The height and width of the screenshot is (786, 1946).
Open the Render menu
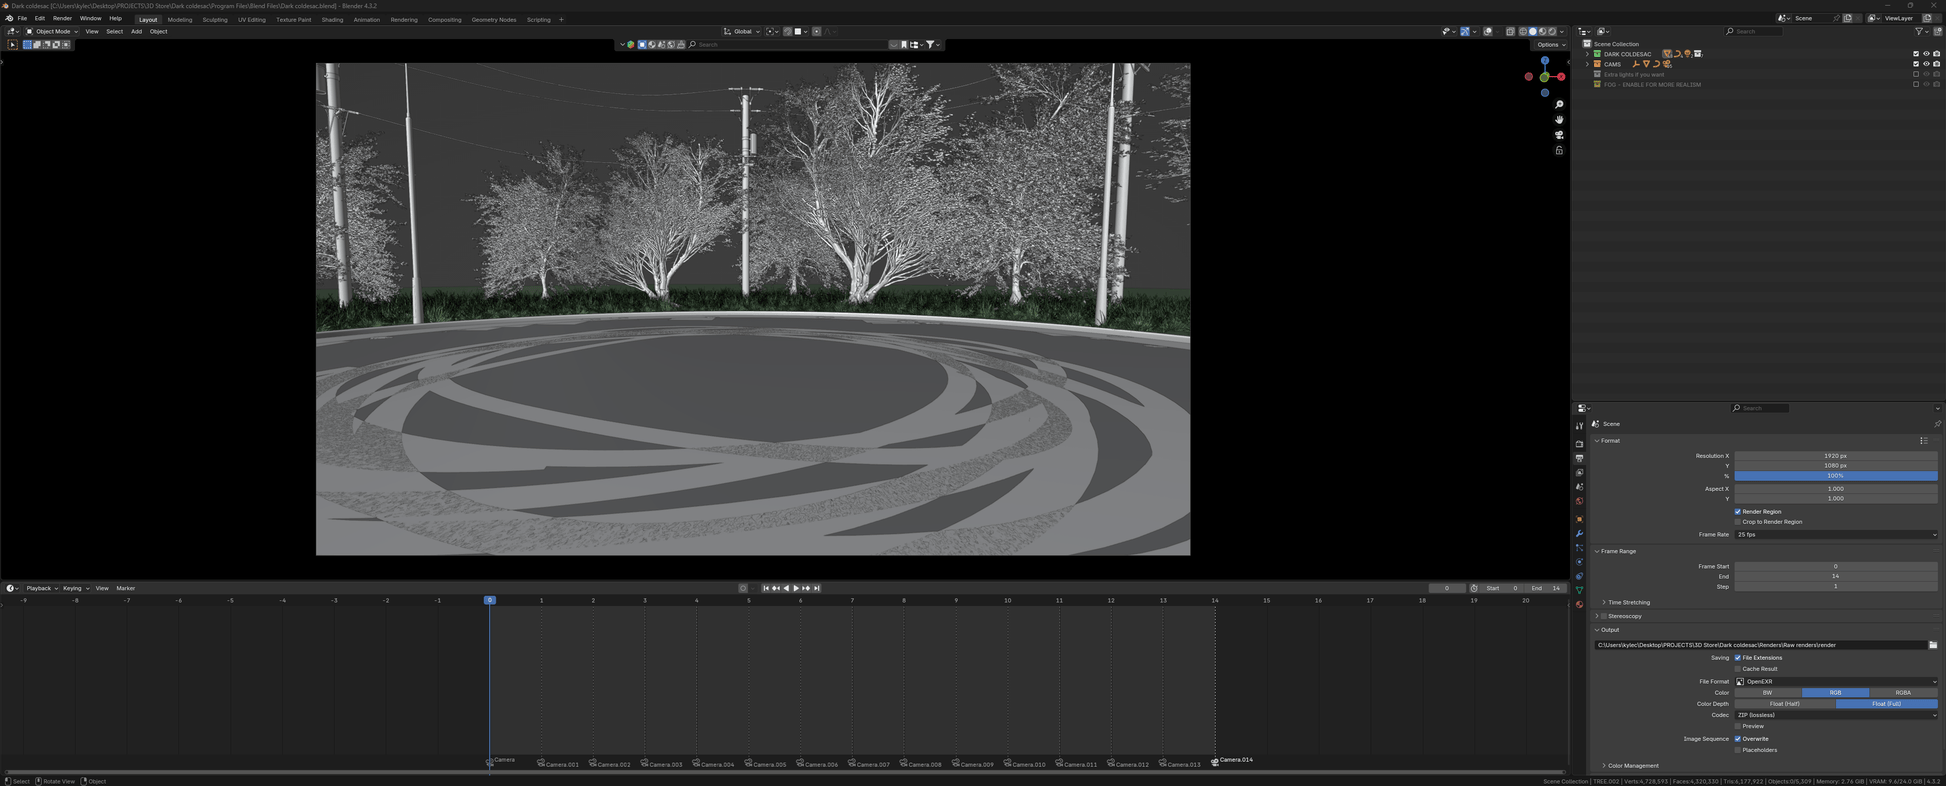tap(62, 18)
